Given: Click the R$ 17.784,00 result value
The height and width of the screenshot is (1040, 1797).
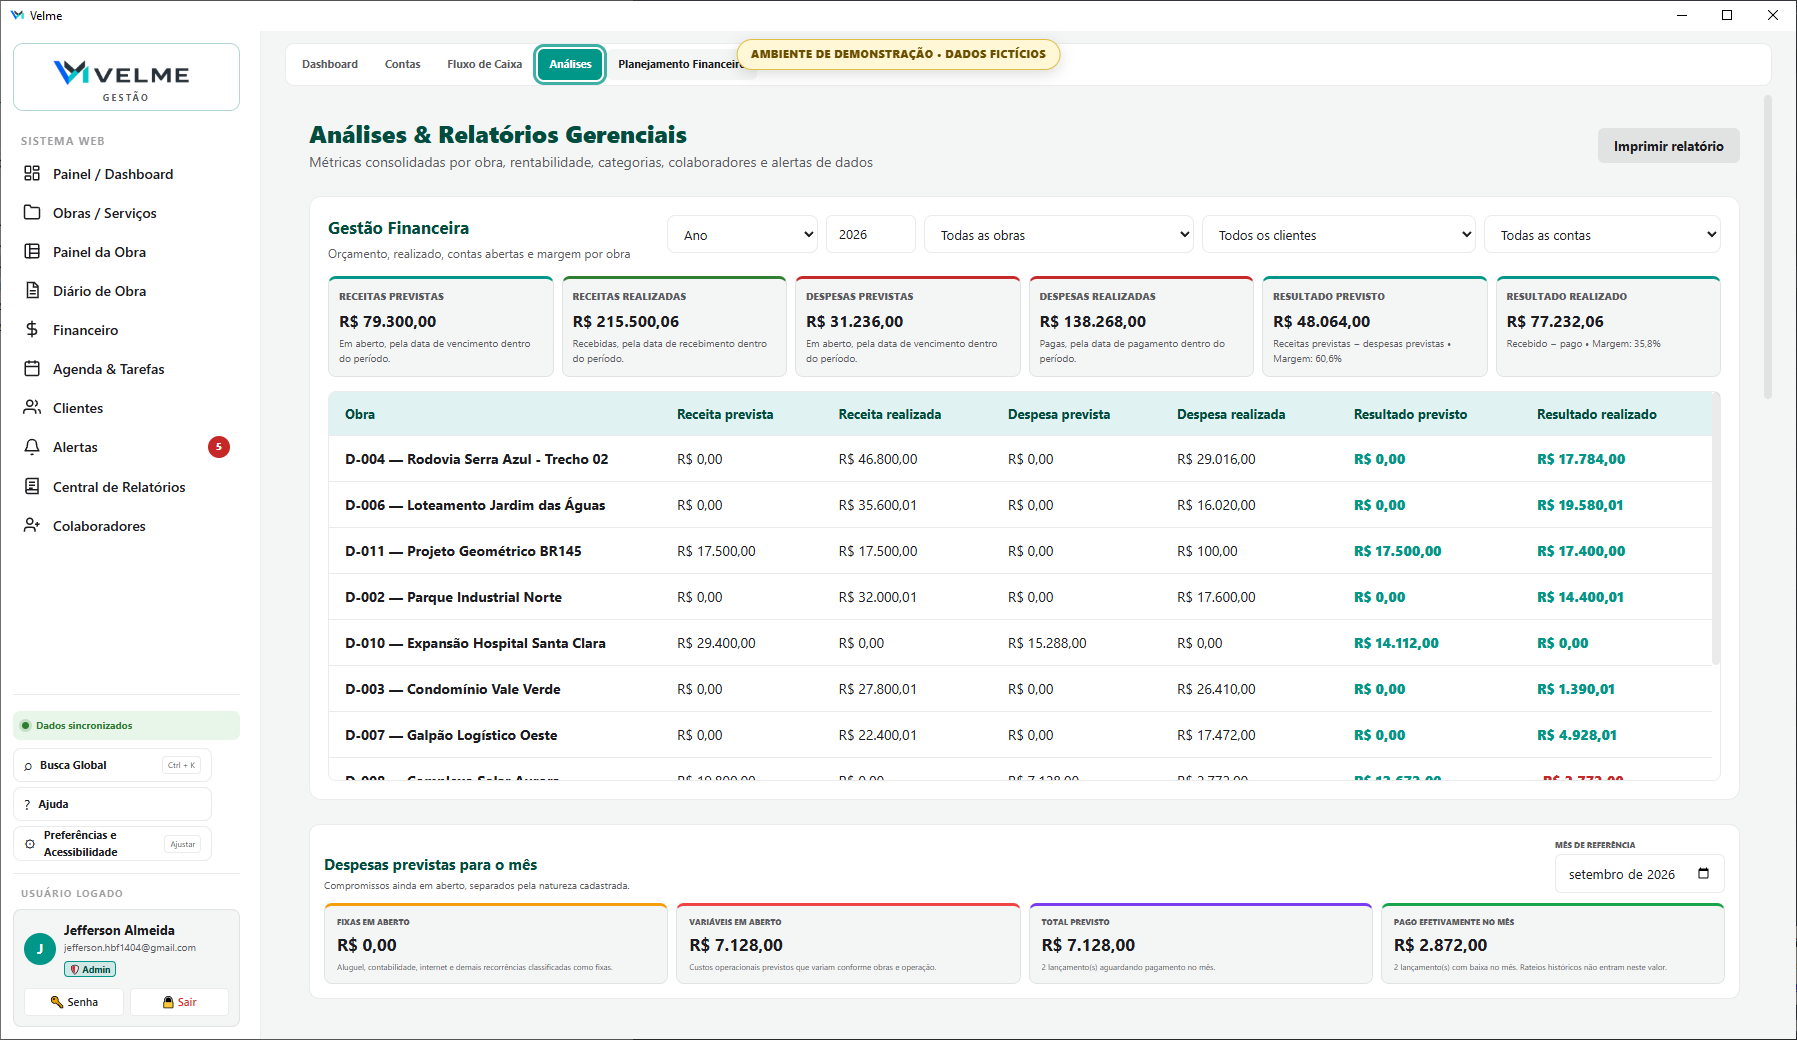Looking at the screenshot, I should [x=1581, y=459].
